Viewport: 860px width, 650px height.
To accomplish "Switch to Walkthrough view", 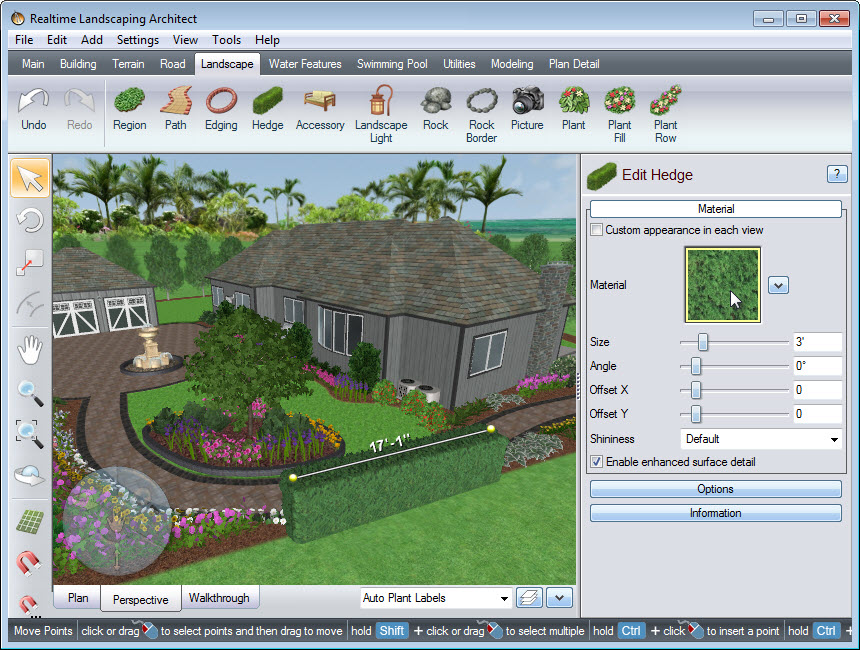I will [219, 597].
